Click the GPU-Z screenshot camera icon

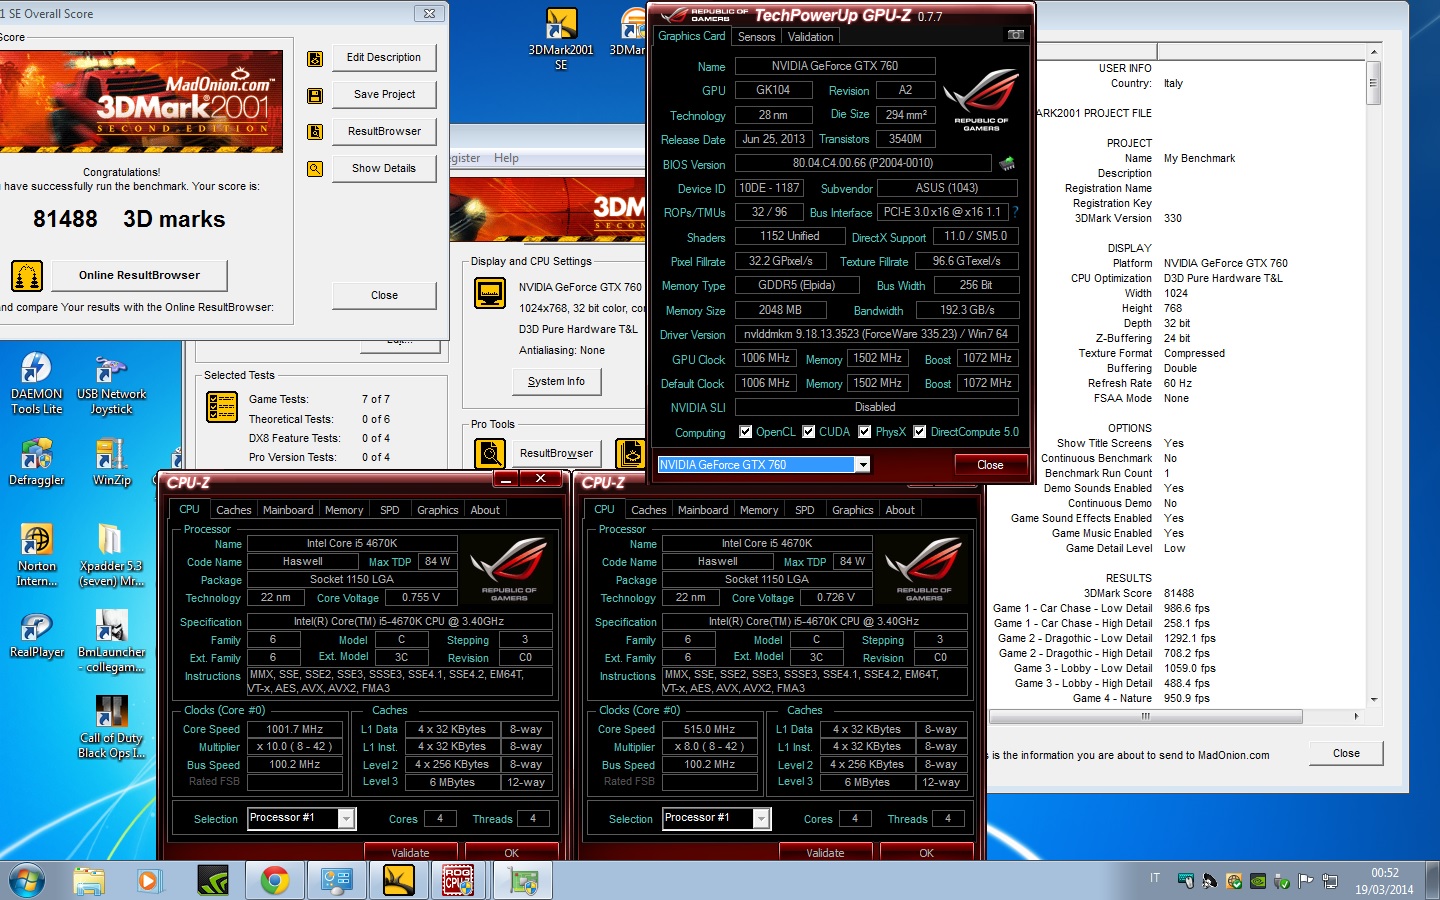pos(1015,35)
